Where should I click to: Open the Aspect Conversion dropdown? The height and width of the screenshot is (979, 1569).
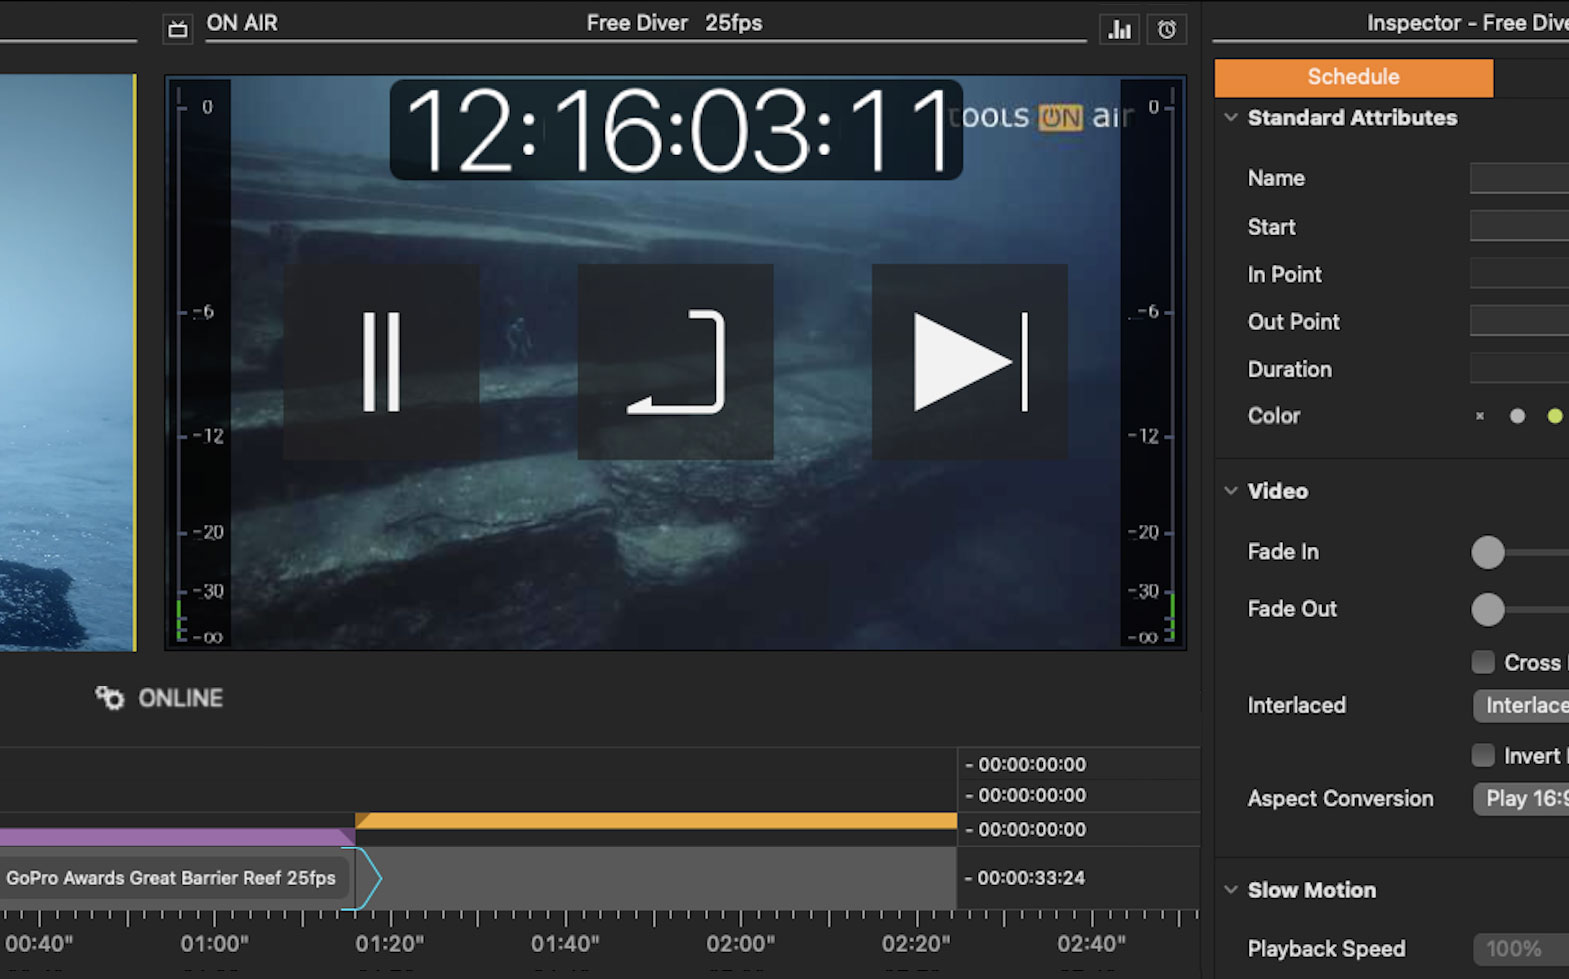pos(1521,799)
